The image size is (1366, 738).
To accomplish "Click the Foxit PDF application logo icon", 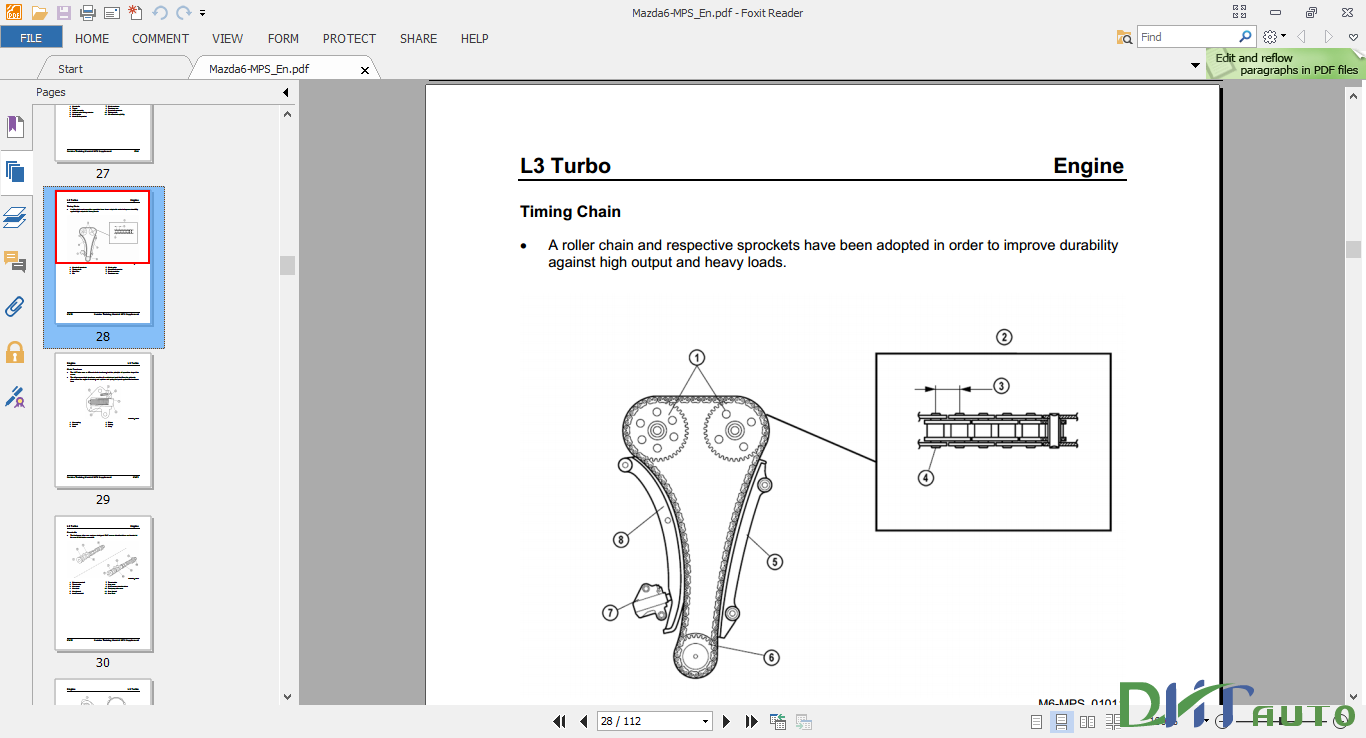I will (x=13, y=13).
